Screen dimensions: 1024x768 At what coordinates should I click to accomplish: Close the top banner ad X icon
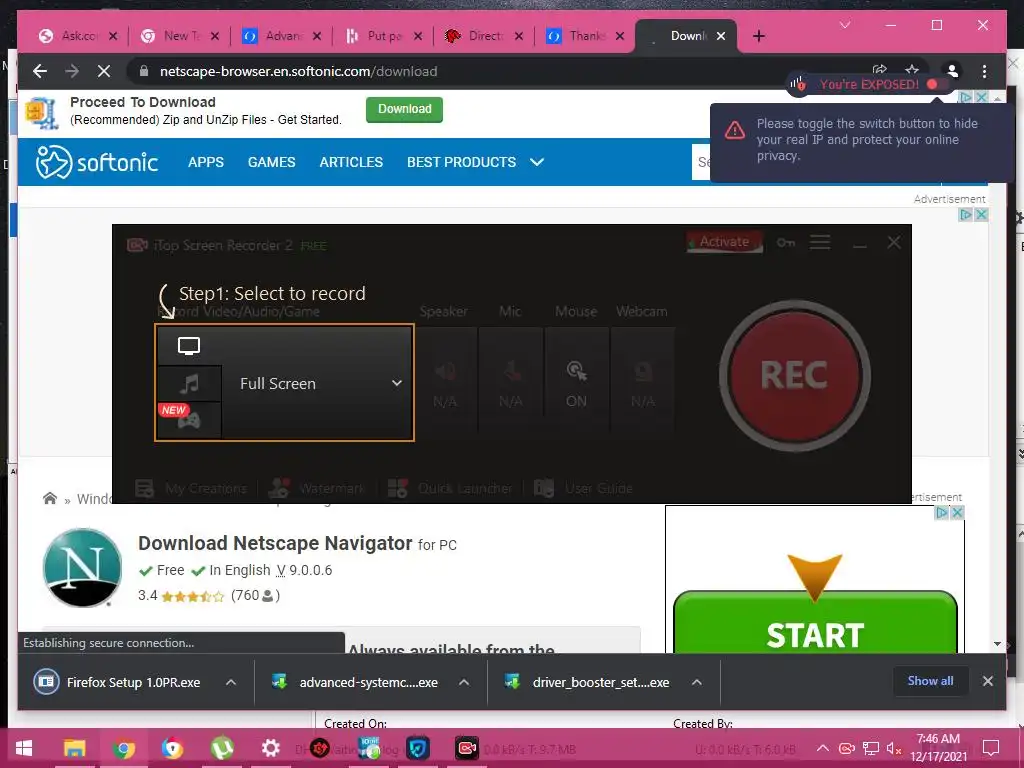click(981, 97)
